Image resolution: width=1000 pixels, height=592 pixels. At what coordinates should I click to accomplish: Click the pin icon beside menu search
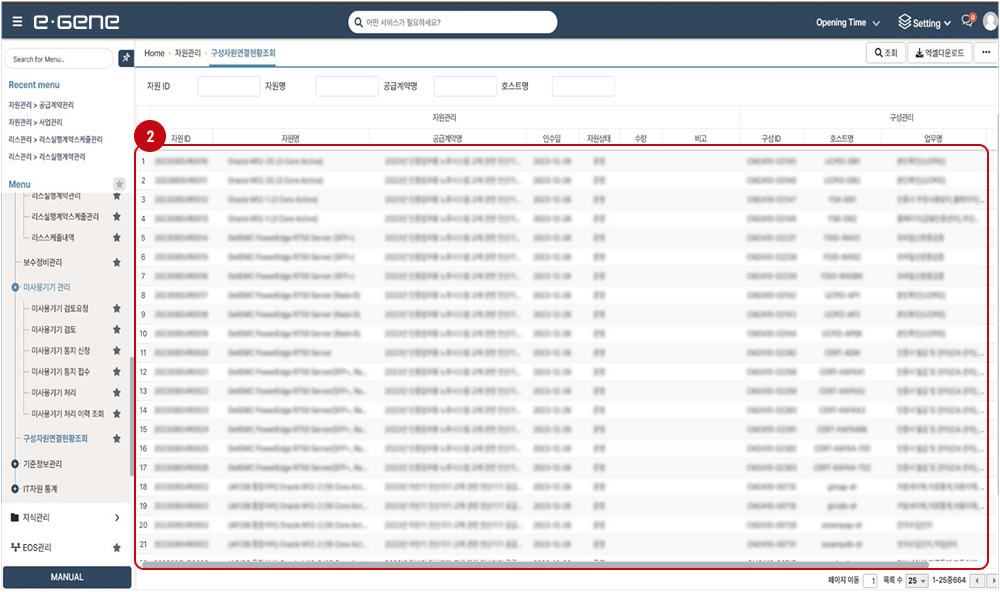pyautogui.click(x=126, y=59)
